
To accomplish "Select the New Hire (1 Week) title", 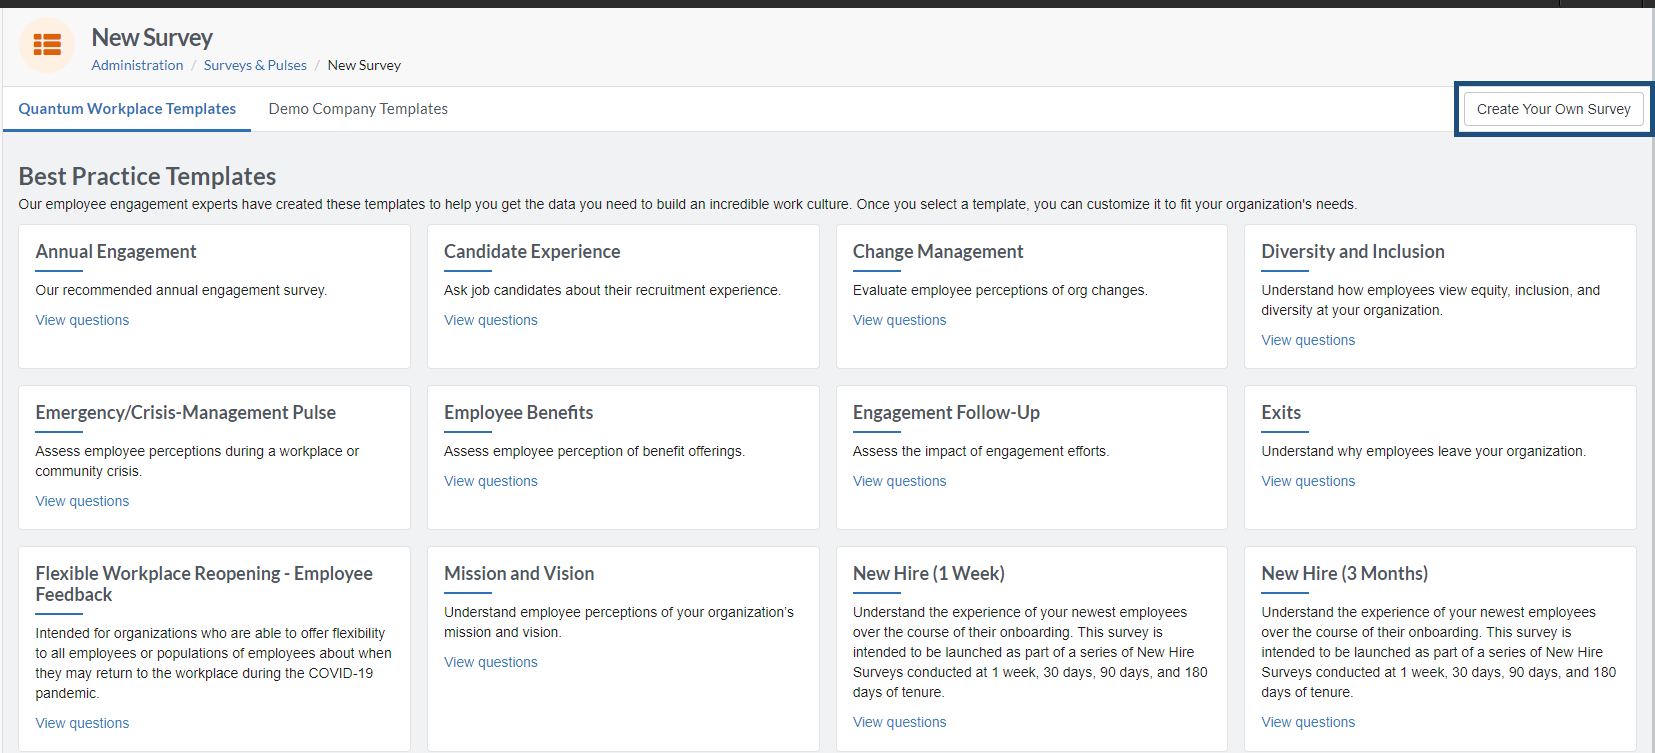I will pyautogui.click(x=929, y=574).
